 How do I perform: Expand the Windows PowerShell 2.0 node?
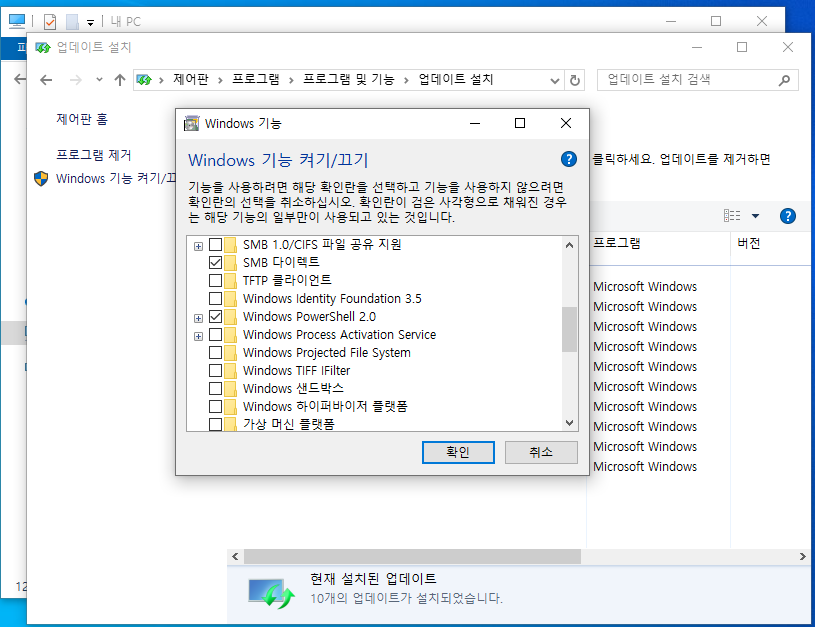point(198,318)
